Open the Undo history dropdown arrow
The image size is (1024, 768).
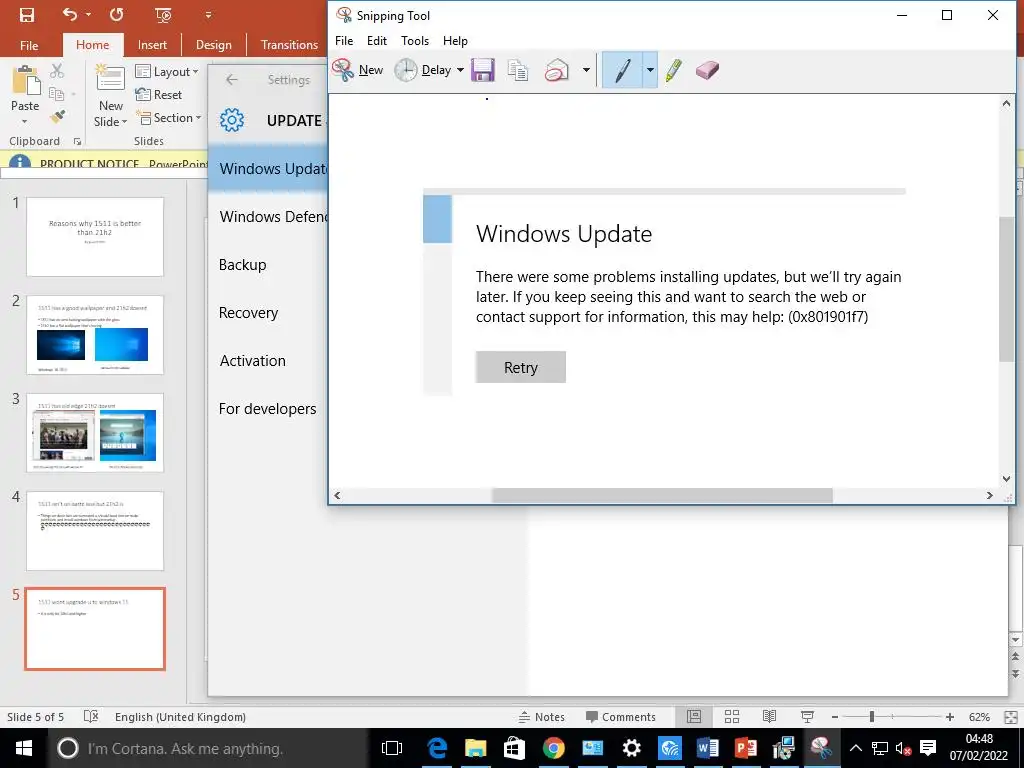pos(88,14)
